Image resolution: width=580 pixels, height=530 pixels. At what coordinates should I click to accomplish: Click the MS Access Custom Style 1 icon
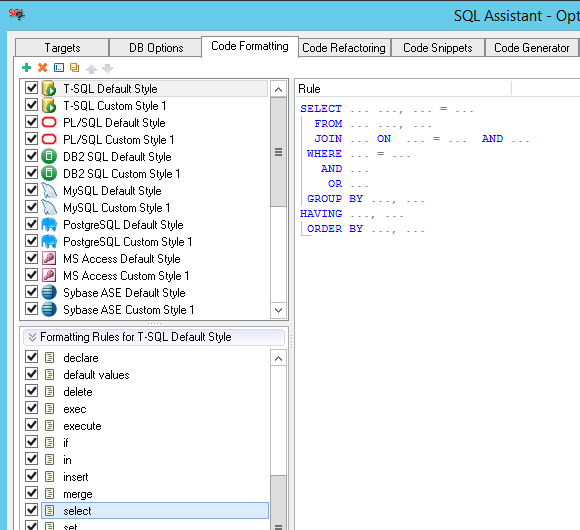pos(49,276)
